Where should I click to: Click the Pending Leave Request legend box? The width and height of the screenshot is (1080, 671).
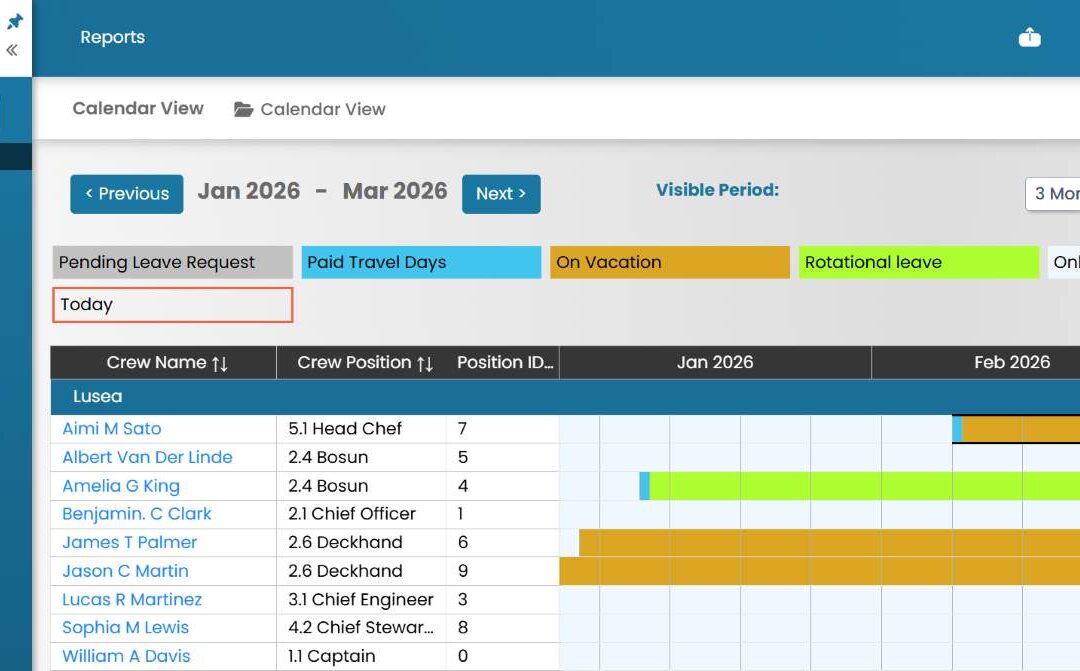[173, 262]
